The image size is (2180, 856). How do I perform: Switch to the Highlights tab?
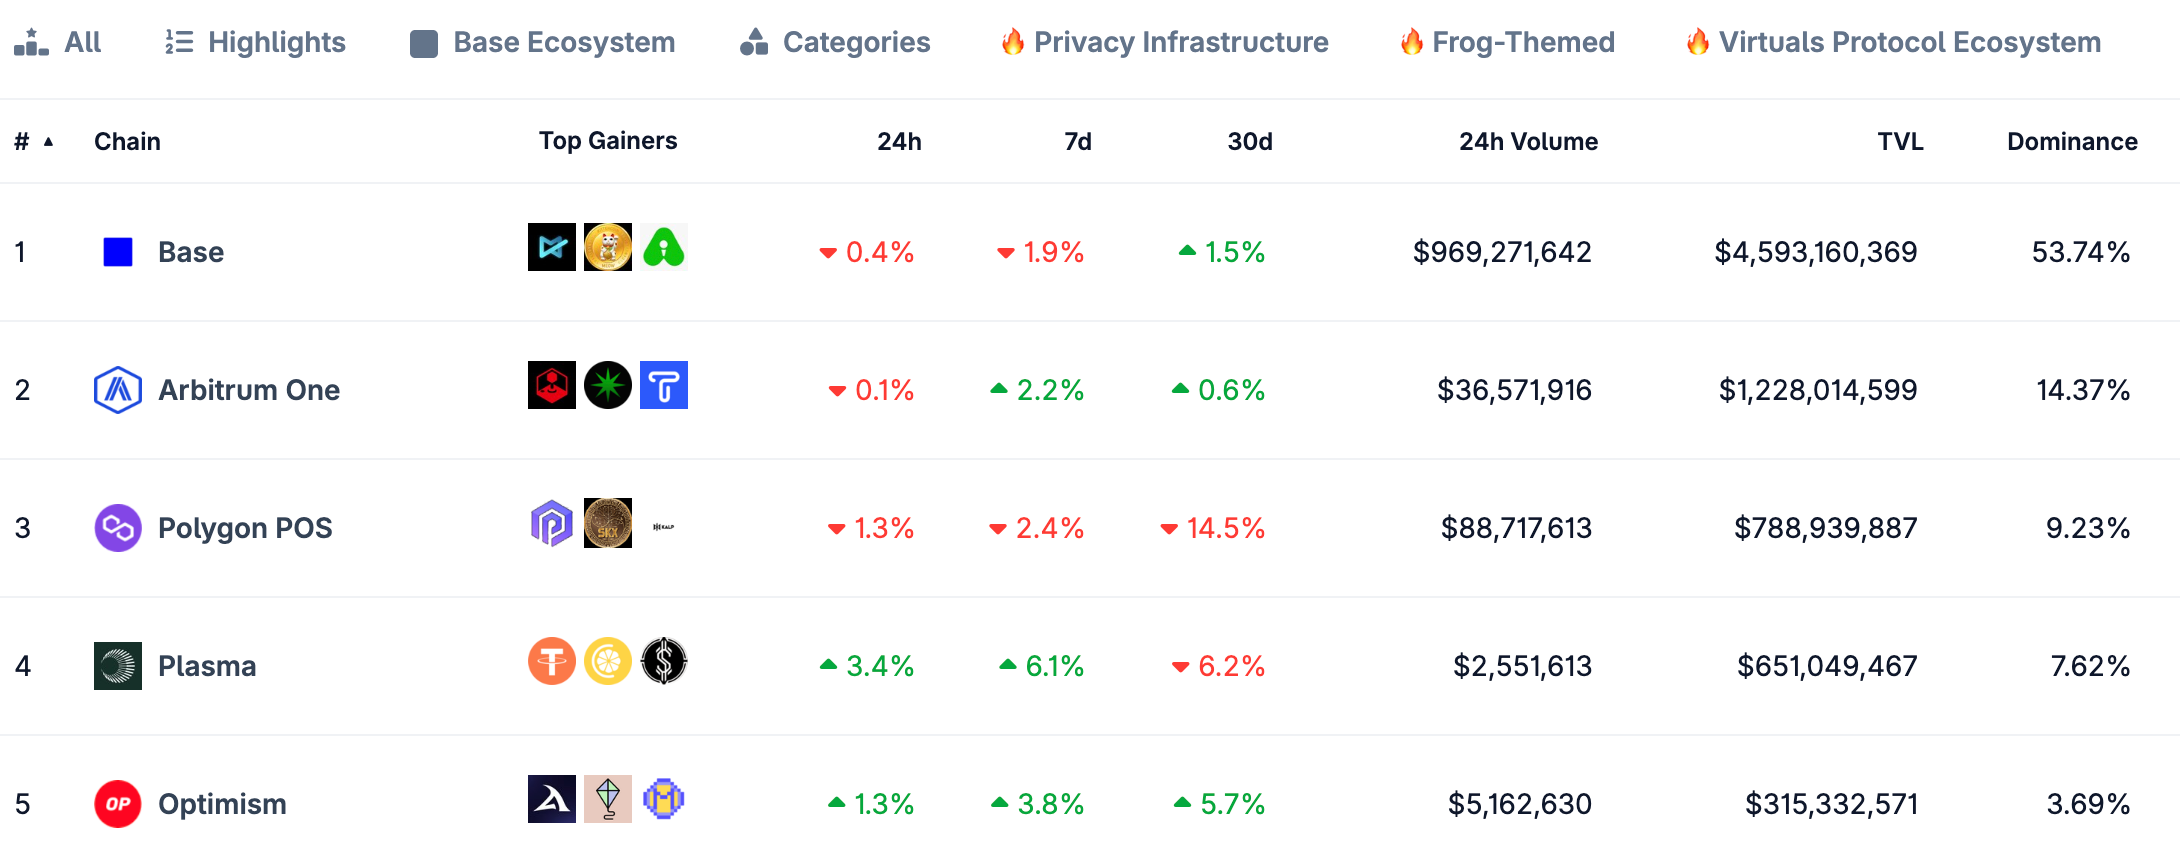click(x=255, y=42)
